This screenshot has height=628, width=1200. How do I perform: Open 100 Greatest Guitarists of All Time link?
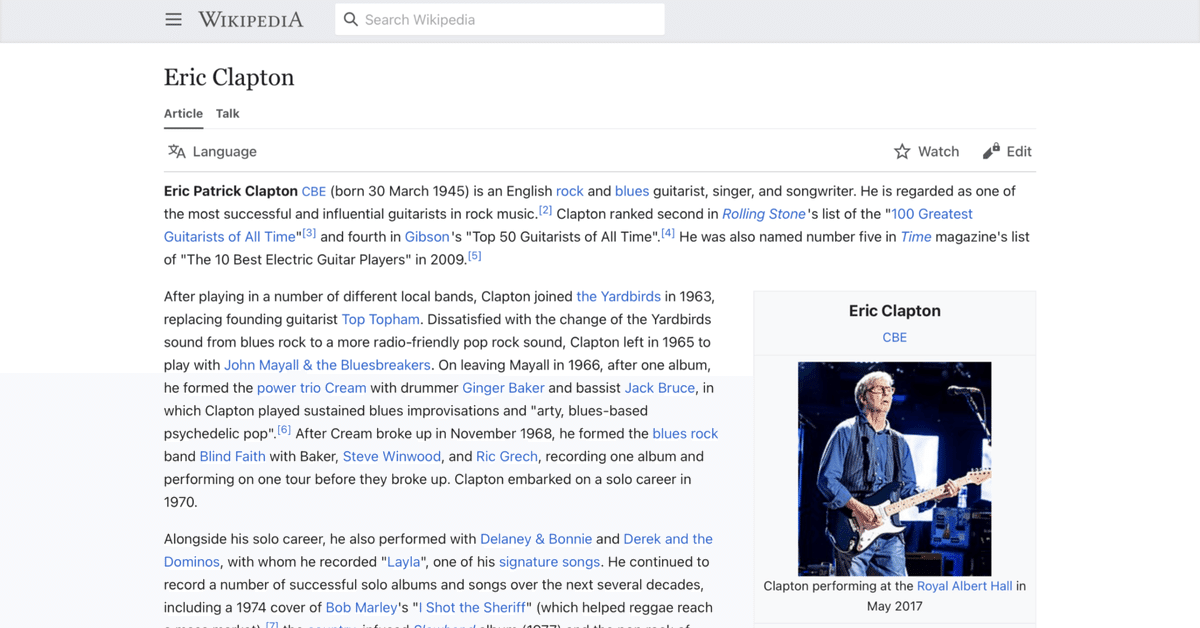pos(568,225)
